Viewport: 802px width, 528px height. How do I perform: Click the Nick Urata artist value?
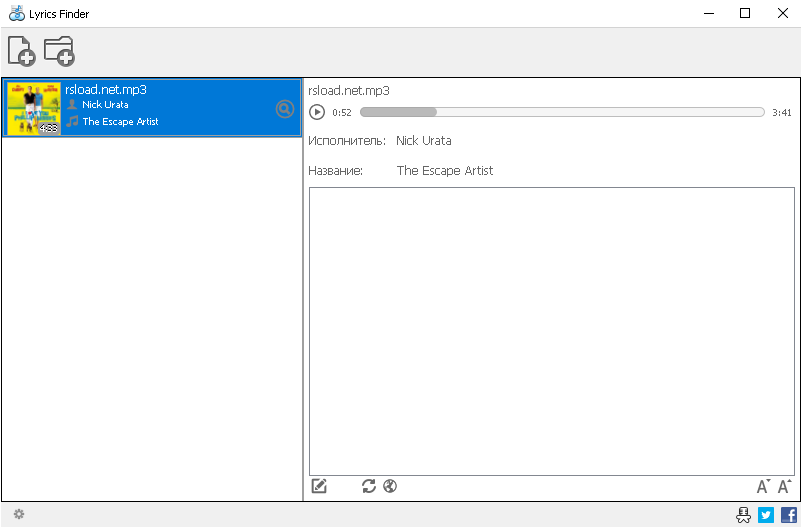click(424, 141)
